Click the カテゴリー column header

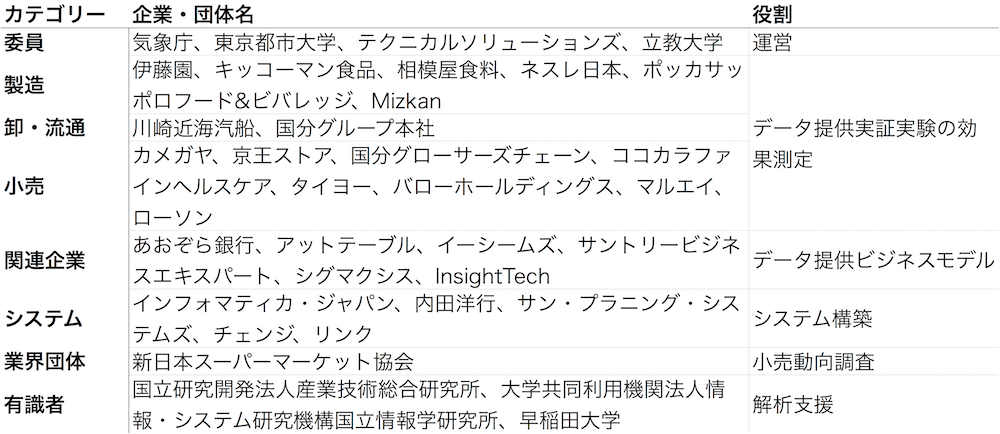pos(54,15)
